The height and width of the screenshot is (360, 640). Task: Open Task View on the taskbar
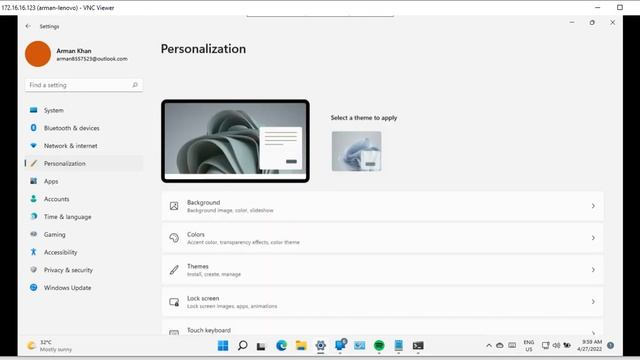tap(261, 346)
